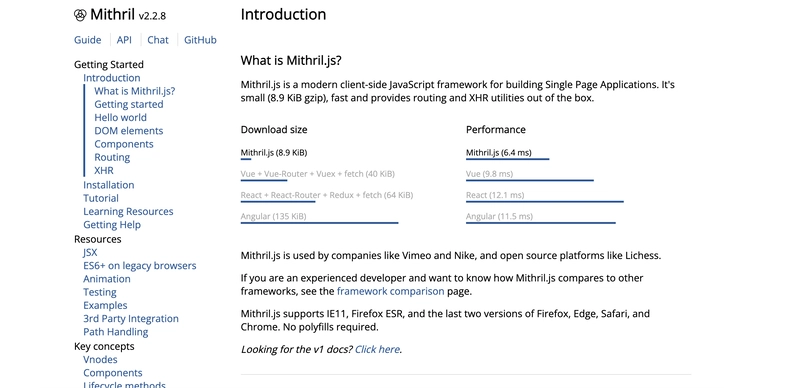Image resolution: width=800 pixels, height=388 pixels.
Task: Select Introduction in the sidebar
Action: [x=112, y=78]
